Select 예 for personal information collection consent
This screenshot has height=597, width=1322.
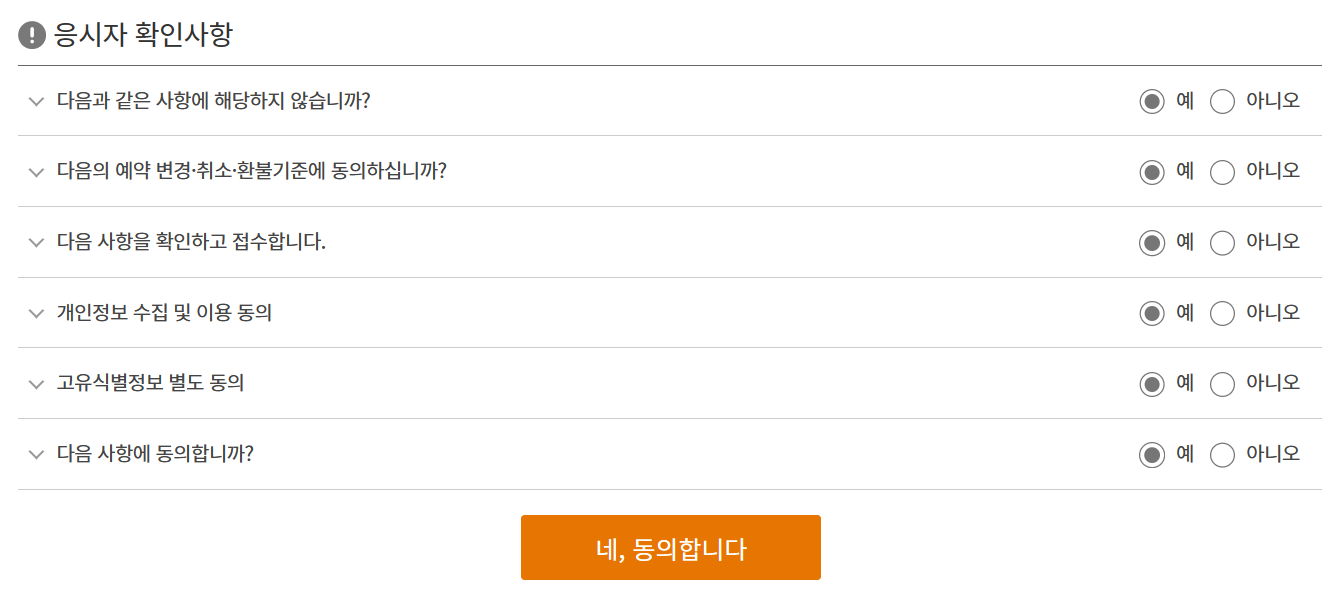pyautogui.click(x=1150, y=313)
